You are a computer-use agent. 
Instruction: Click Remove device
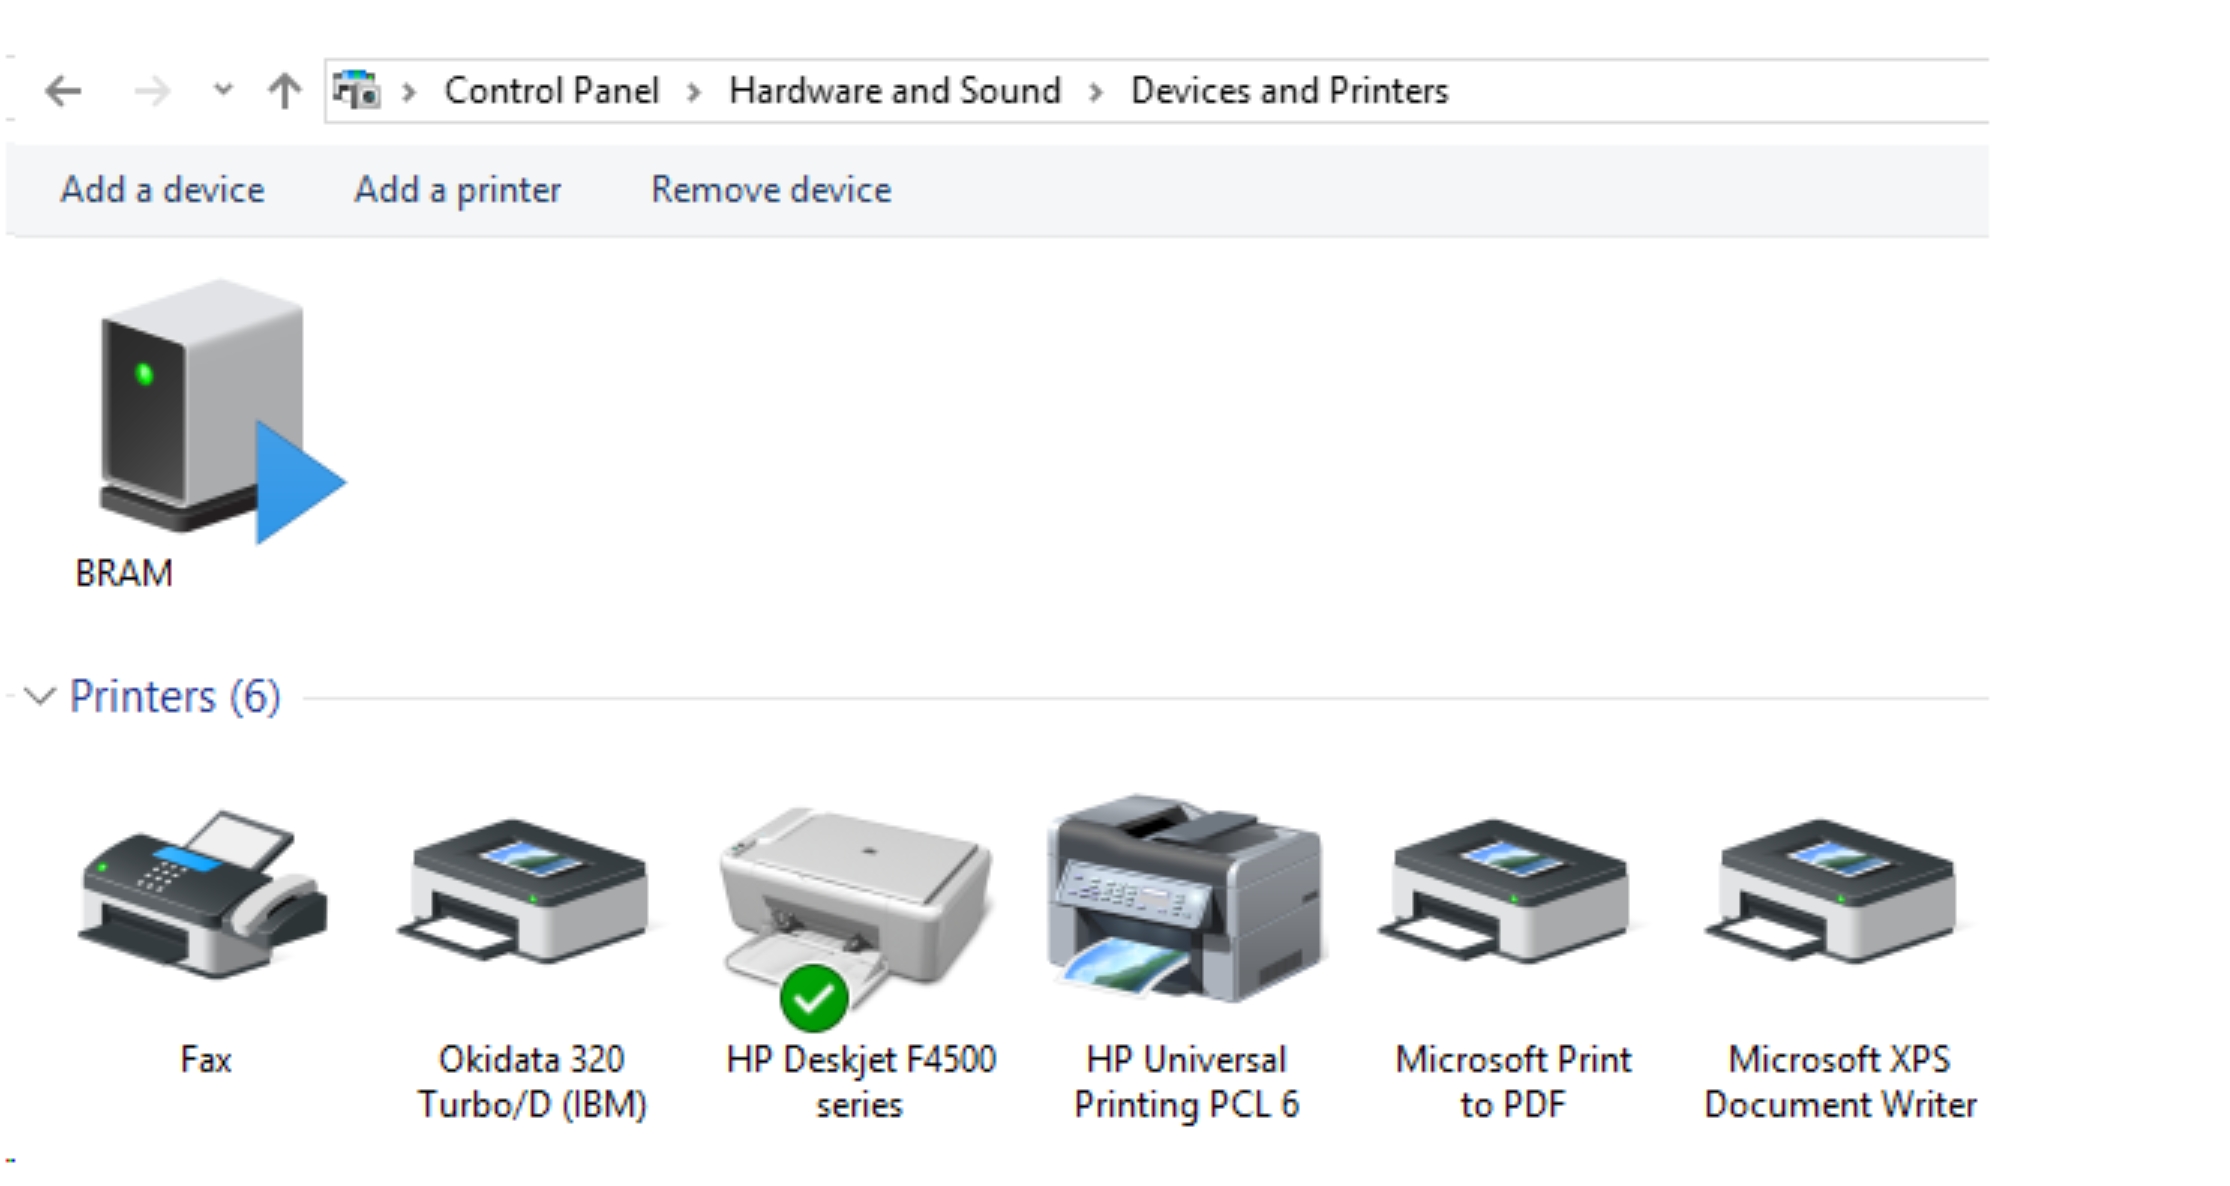771,189
